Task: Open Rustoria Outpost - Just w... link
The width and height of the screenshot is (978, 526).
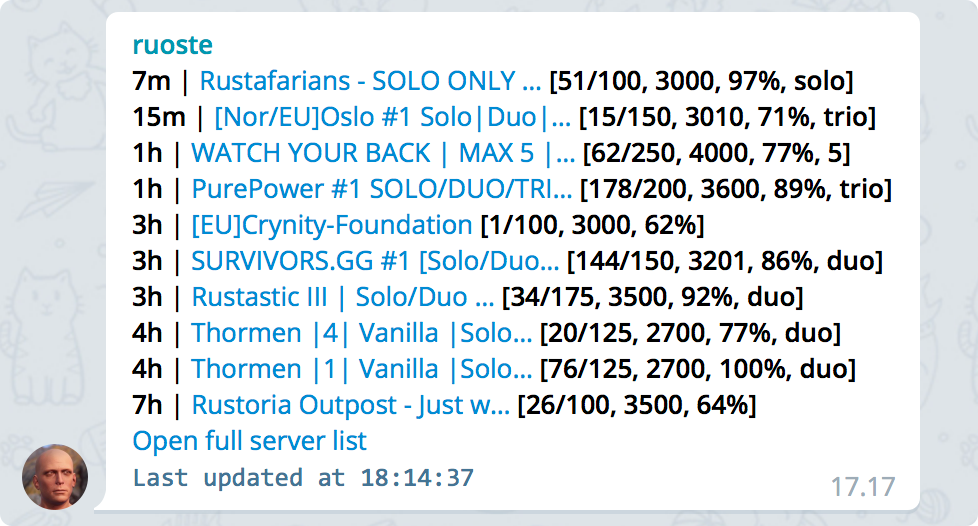Action: coord(350,406)
